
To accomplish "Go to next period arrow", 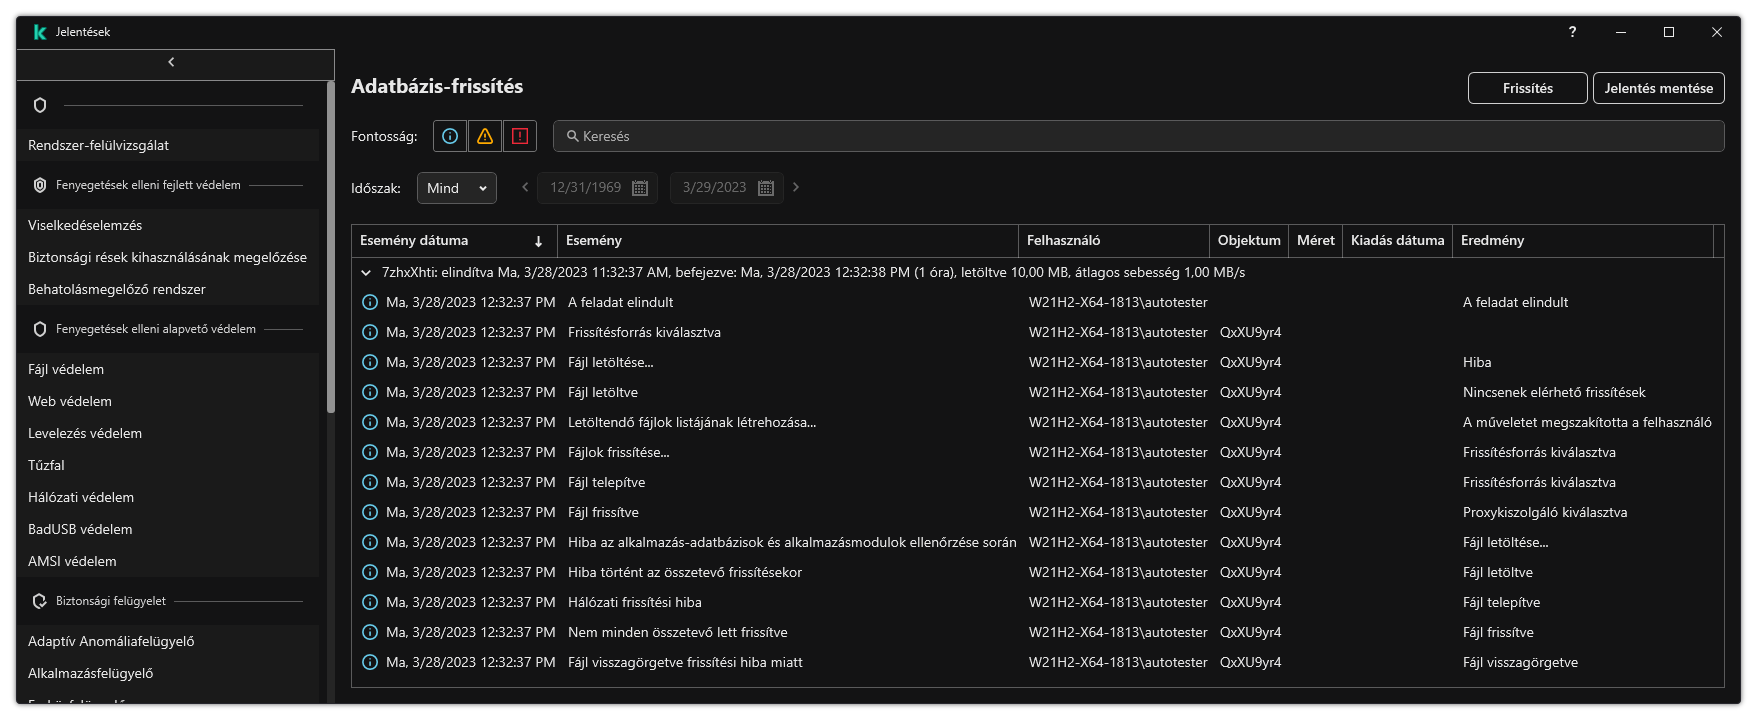I will point(796,187).
